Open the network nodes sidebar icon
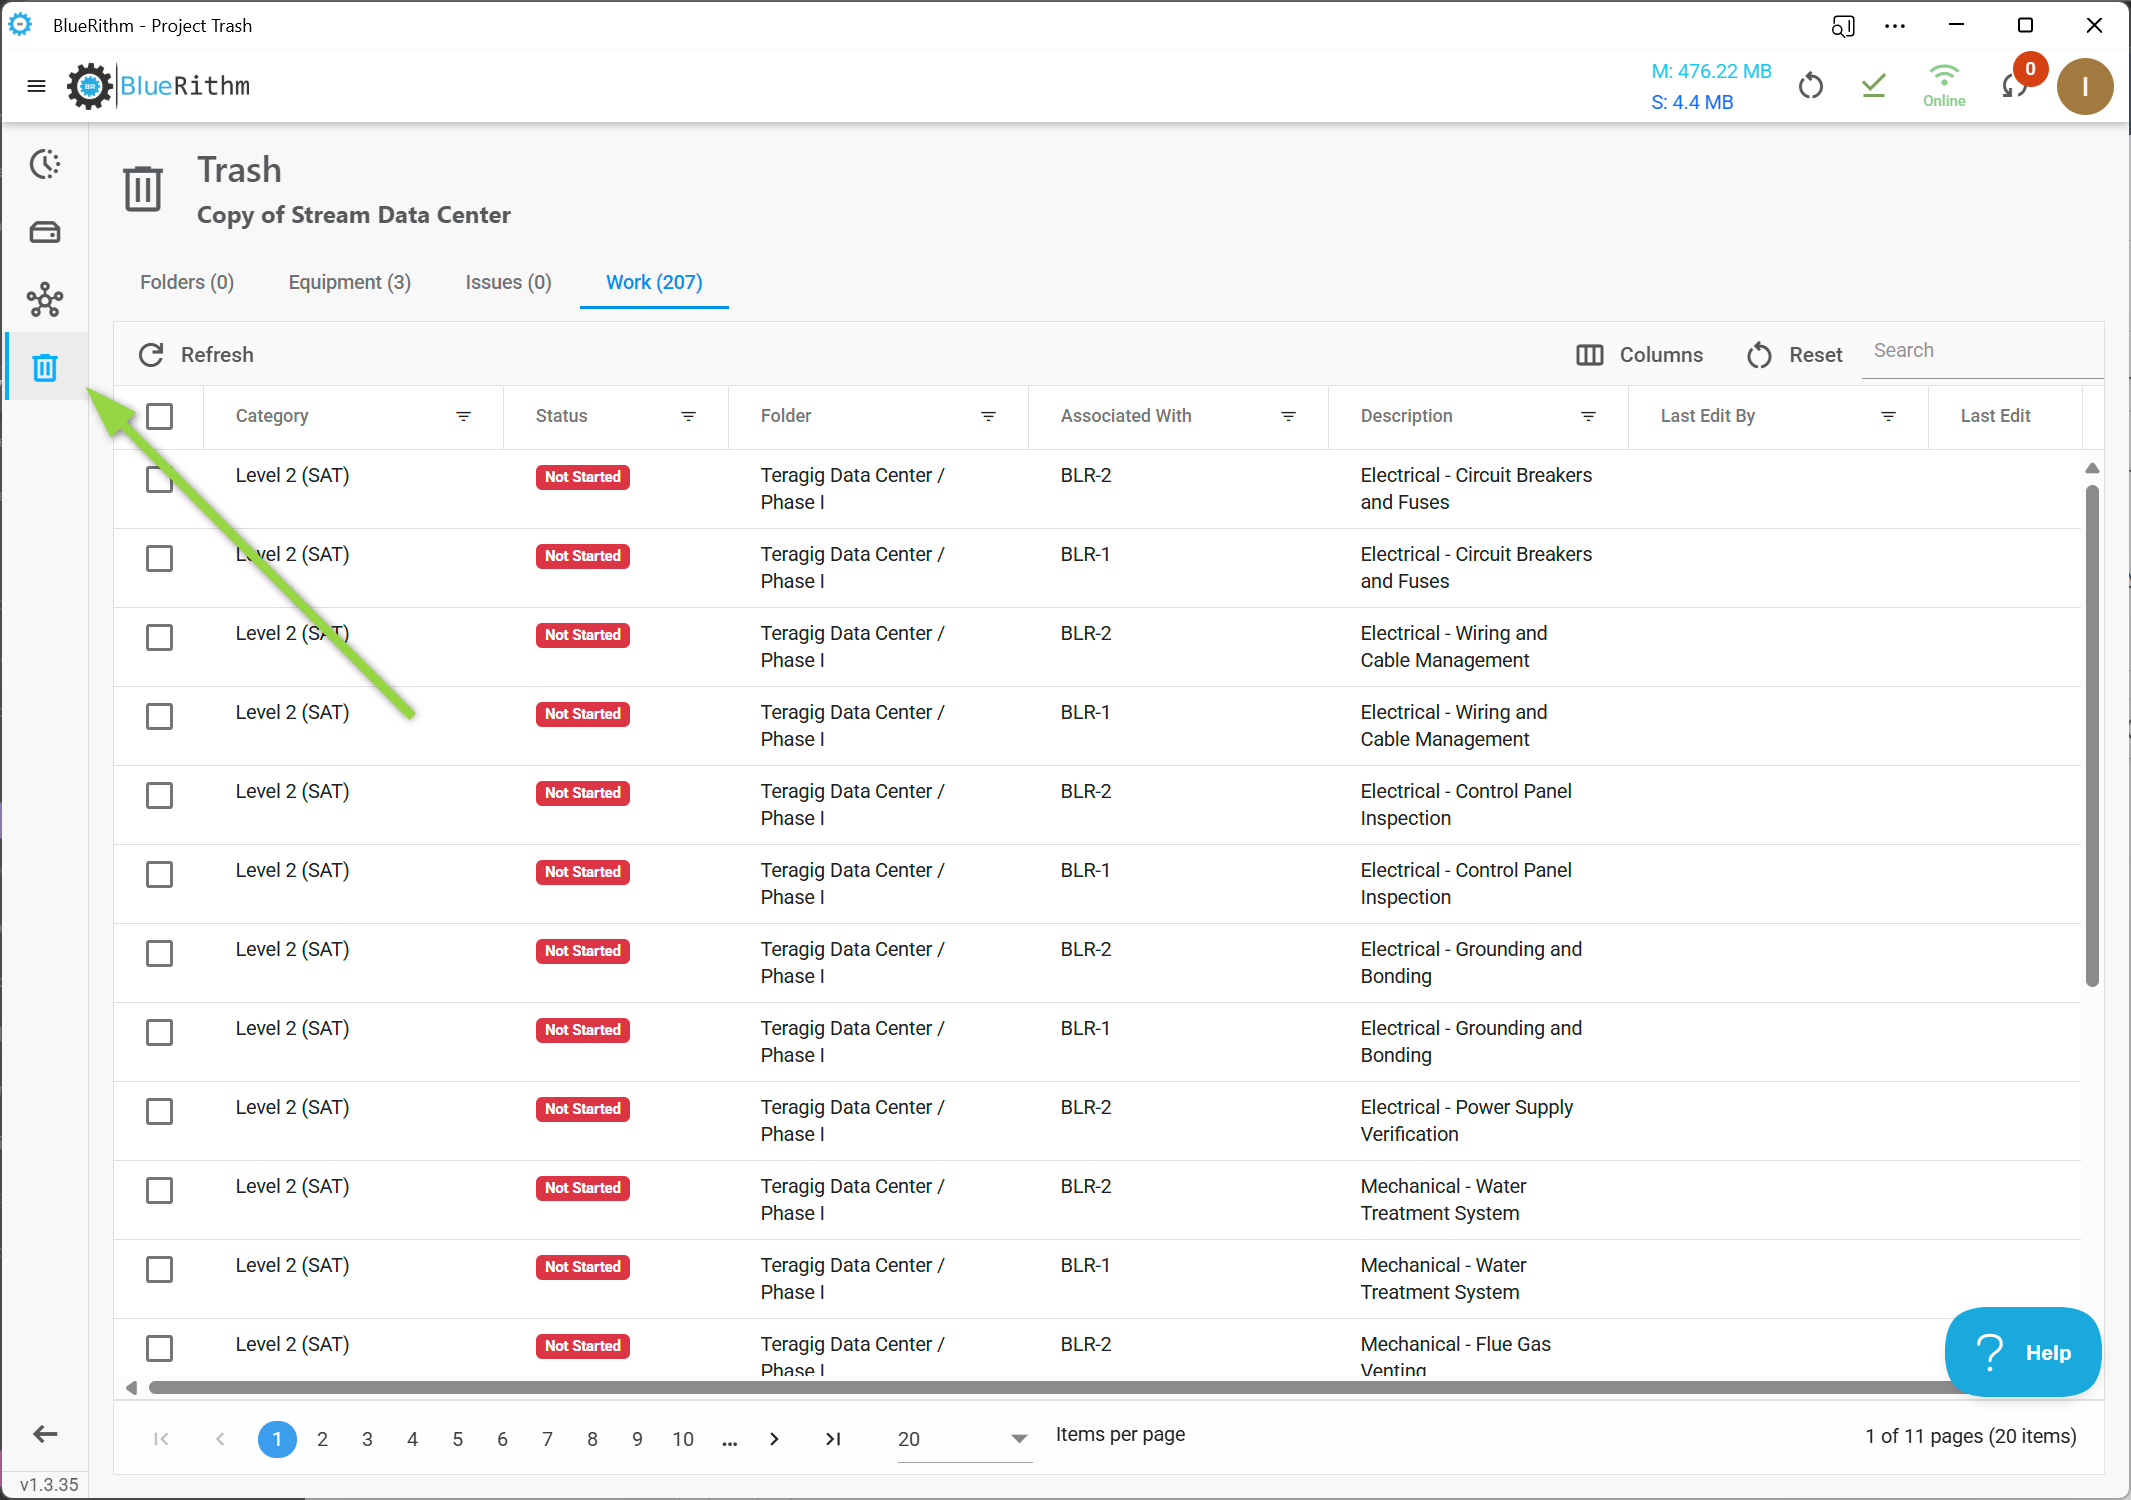 pyautogui.click(x=45, y=300)
